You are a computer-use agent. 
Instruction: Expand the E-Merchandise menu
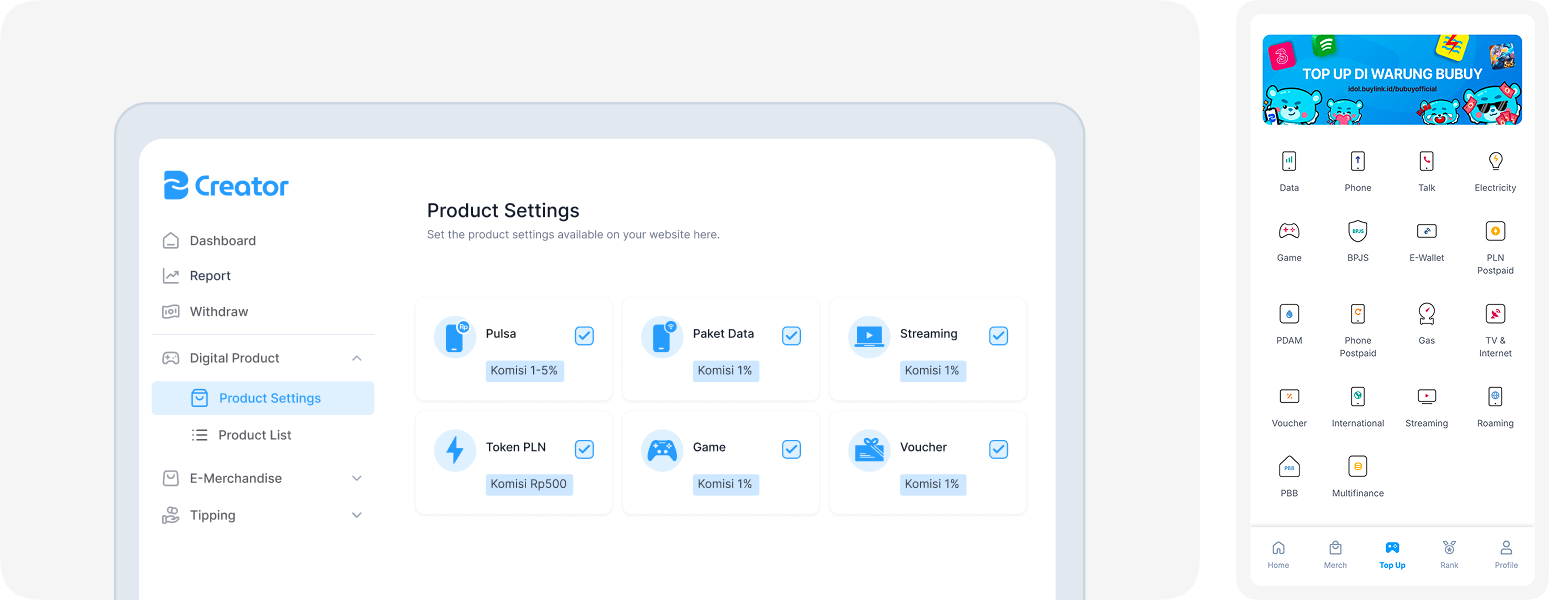(357, 479)
